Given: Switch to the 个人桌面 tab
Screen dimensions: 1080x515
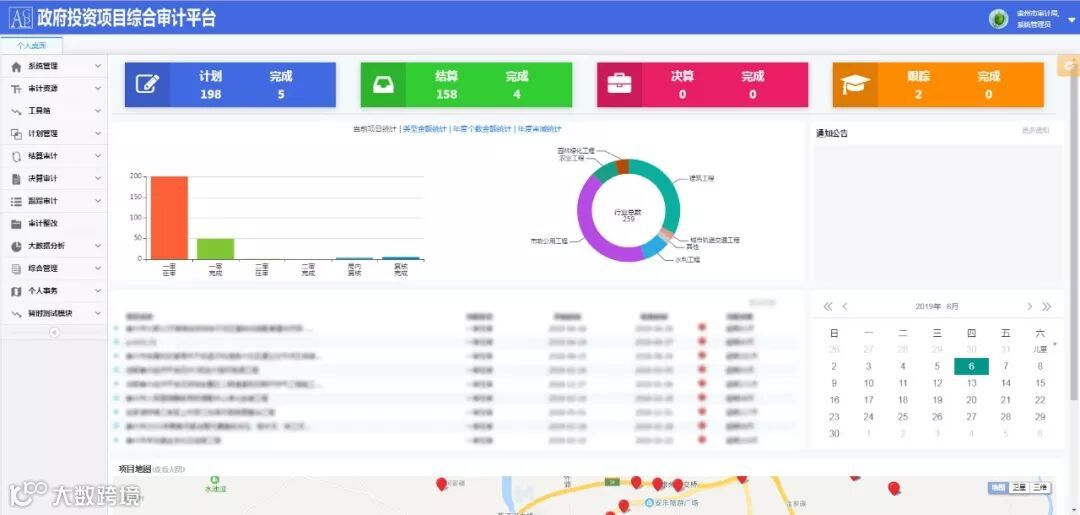Looking at the screenshot, I should 32,45.
